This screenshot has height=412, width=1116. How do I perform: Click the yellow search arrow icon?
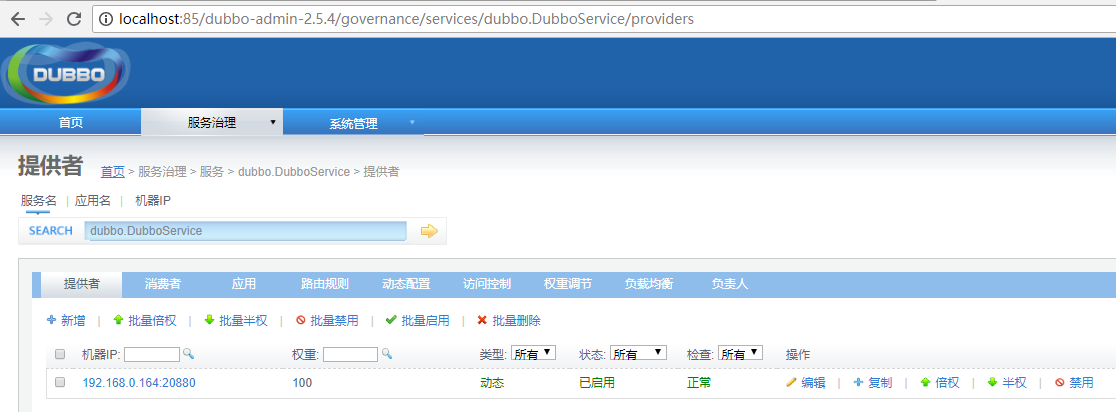428,231
